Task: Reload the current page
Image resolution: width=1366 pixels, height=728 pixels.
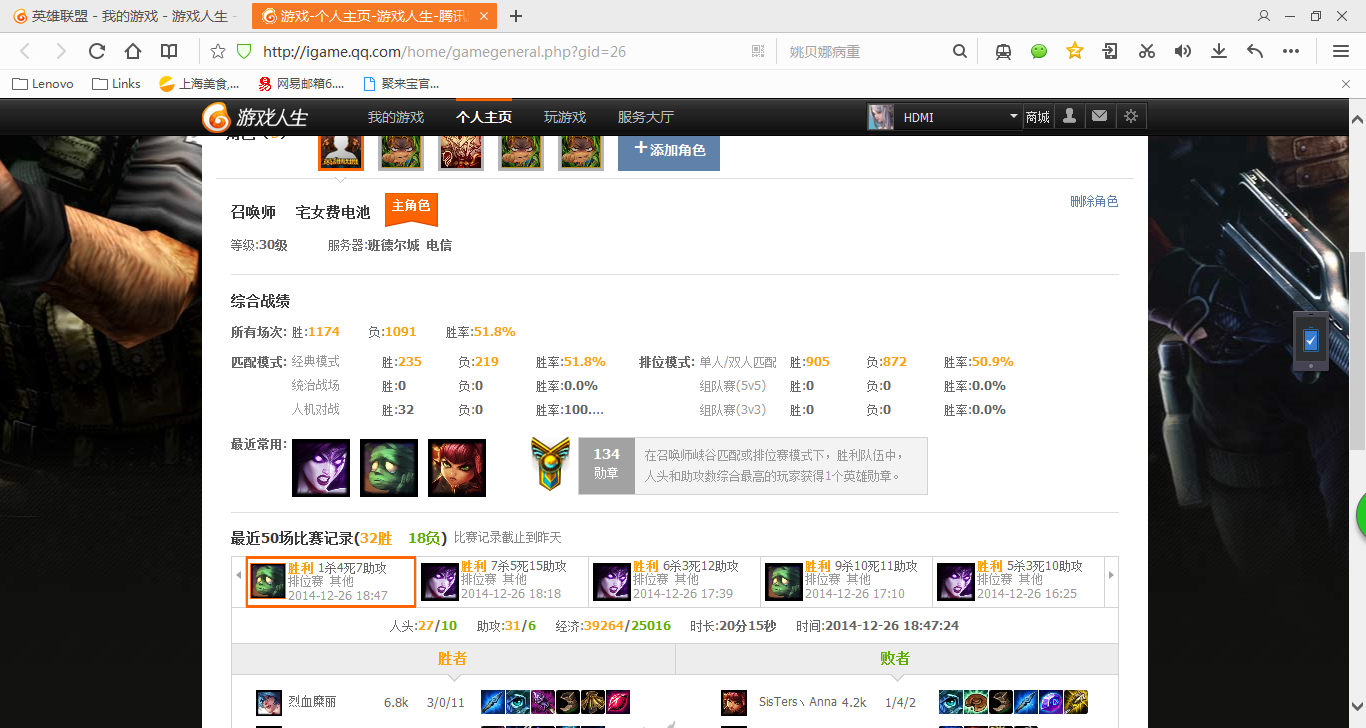Action: pos(97,51)
